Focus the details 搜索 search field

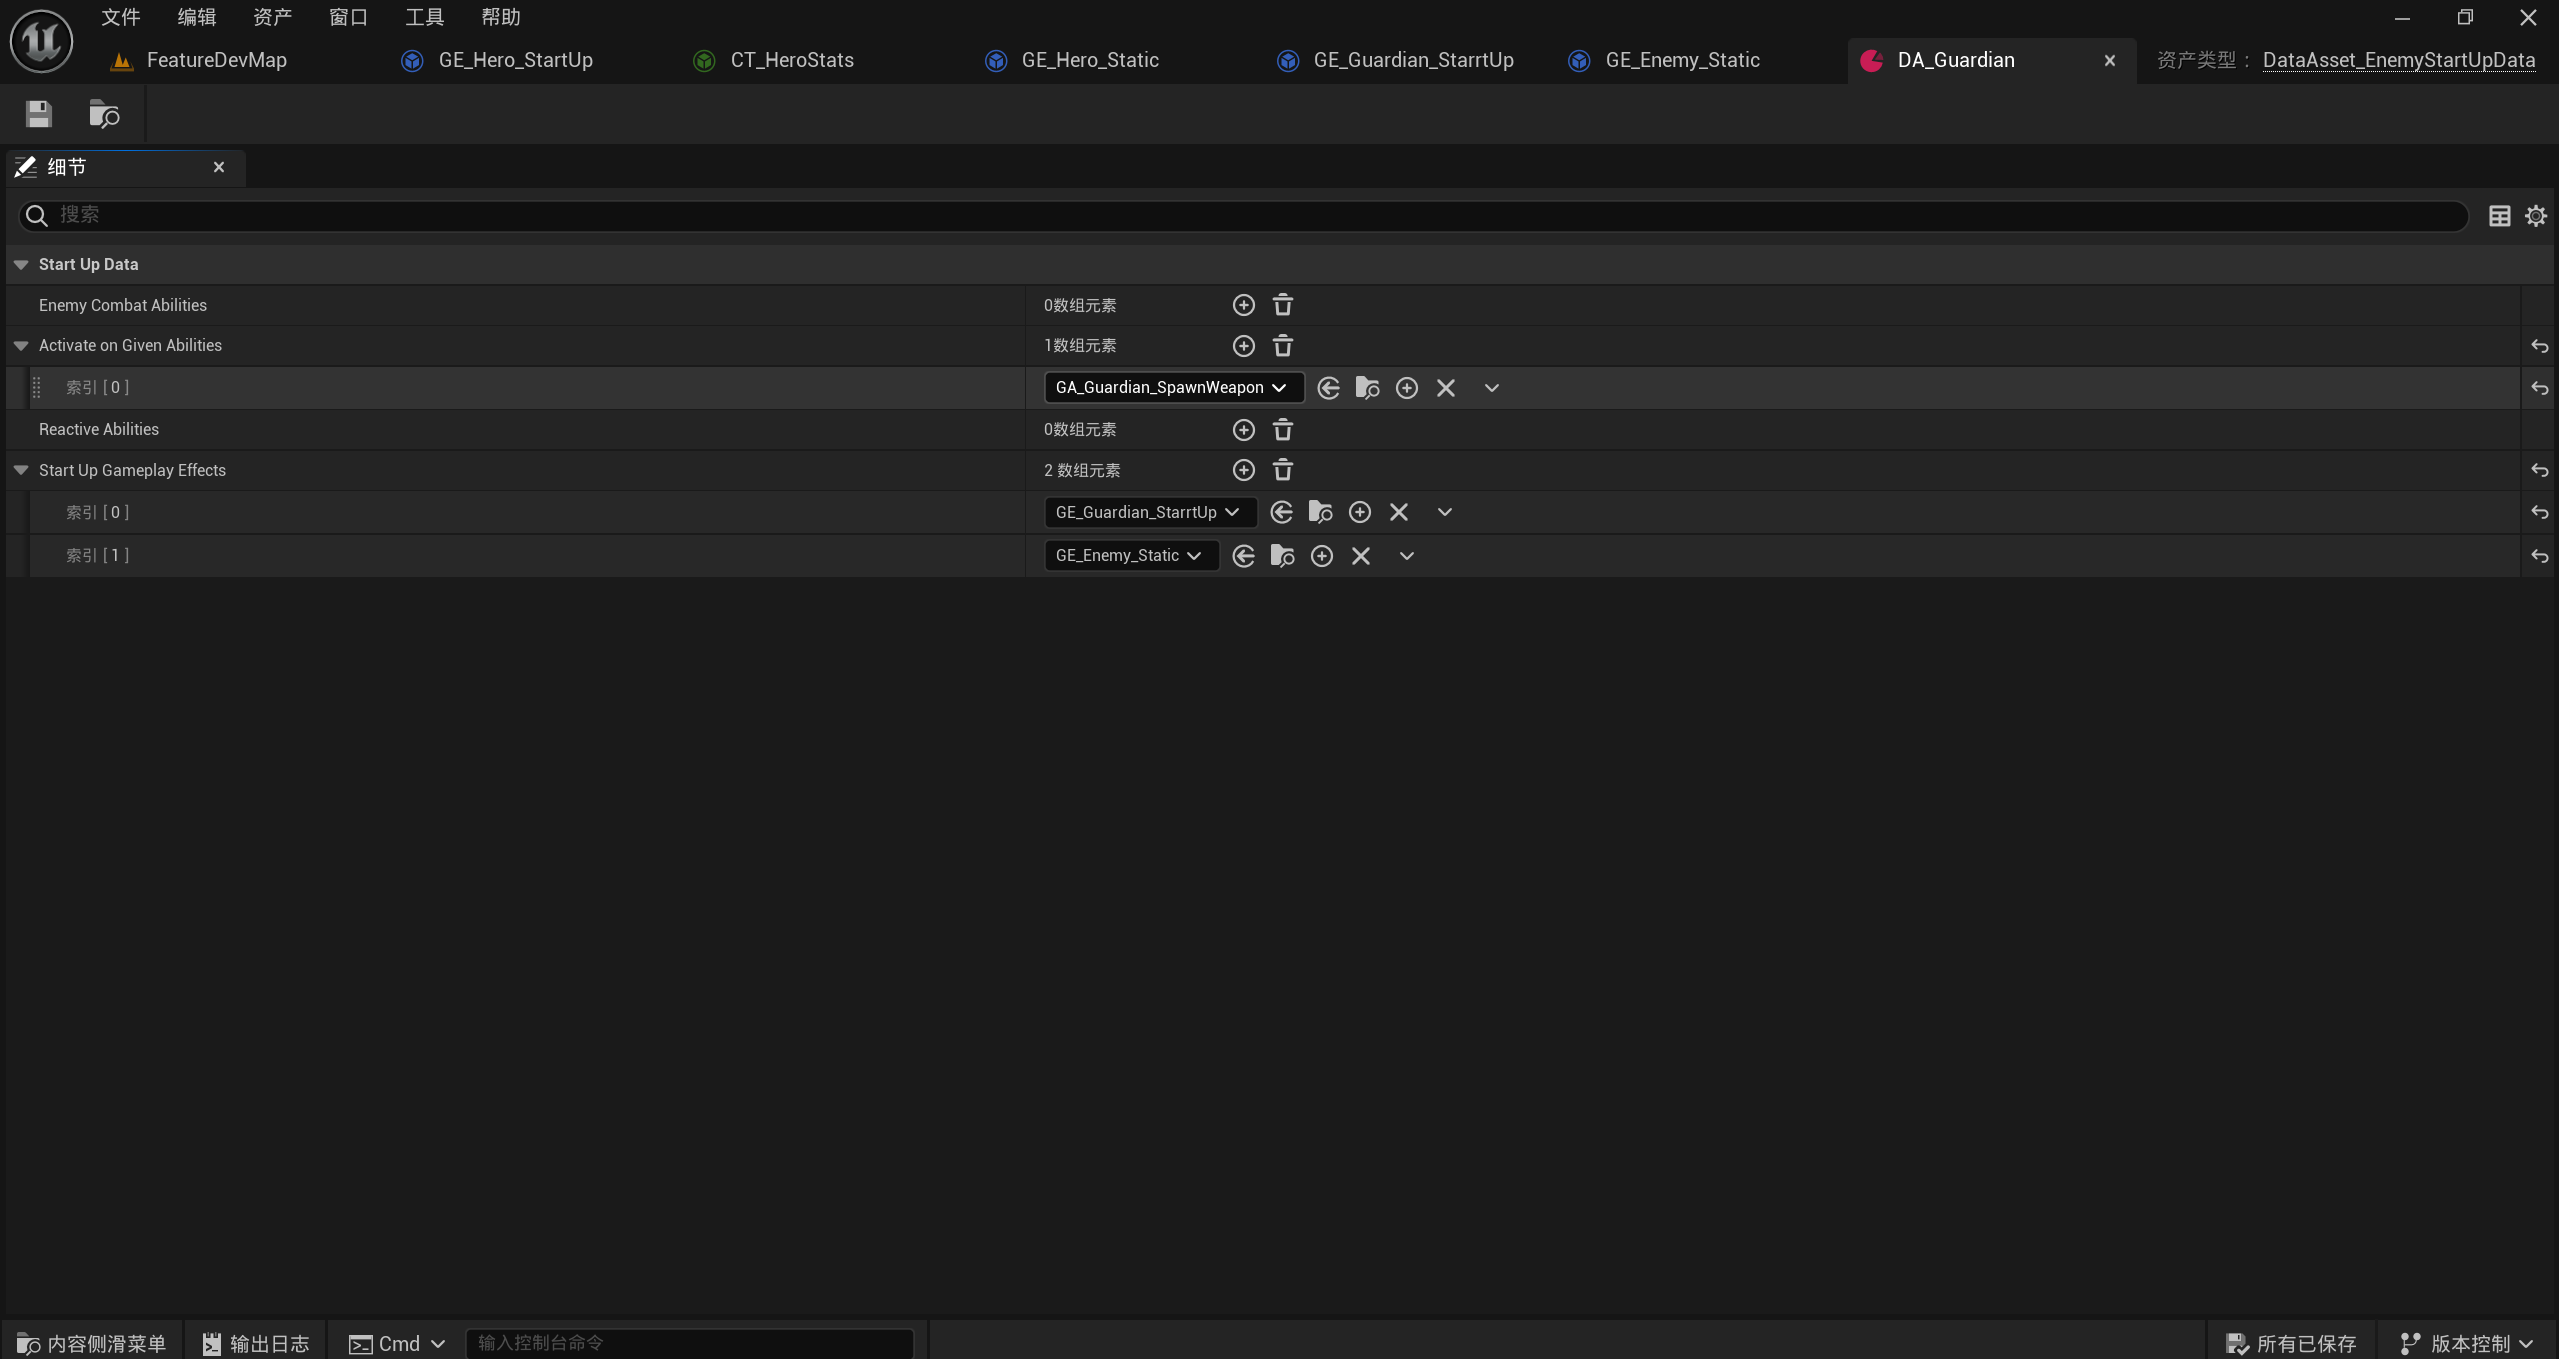point(1243,216)
